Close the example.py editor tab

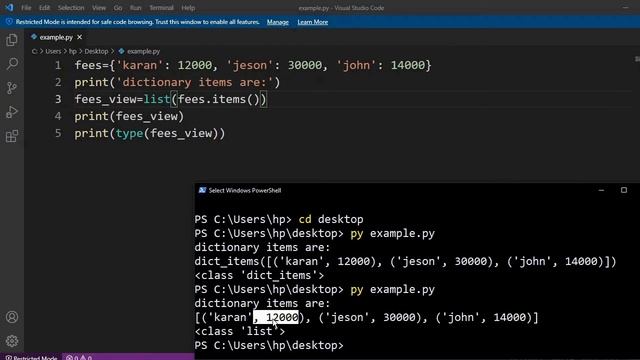point(80,37)
